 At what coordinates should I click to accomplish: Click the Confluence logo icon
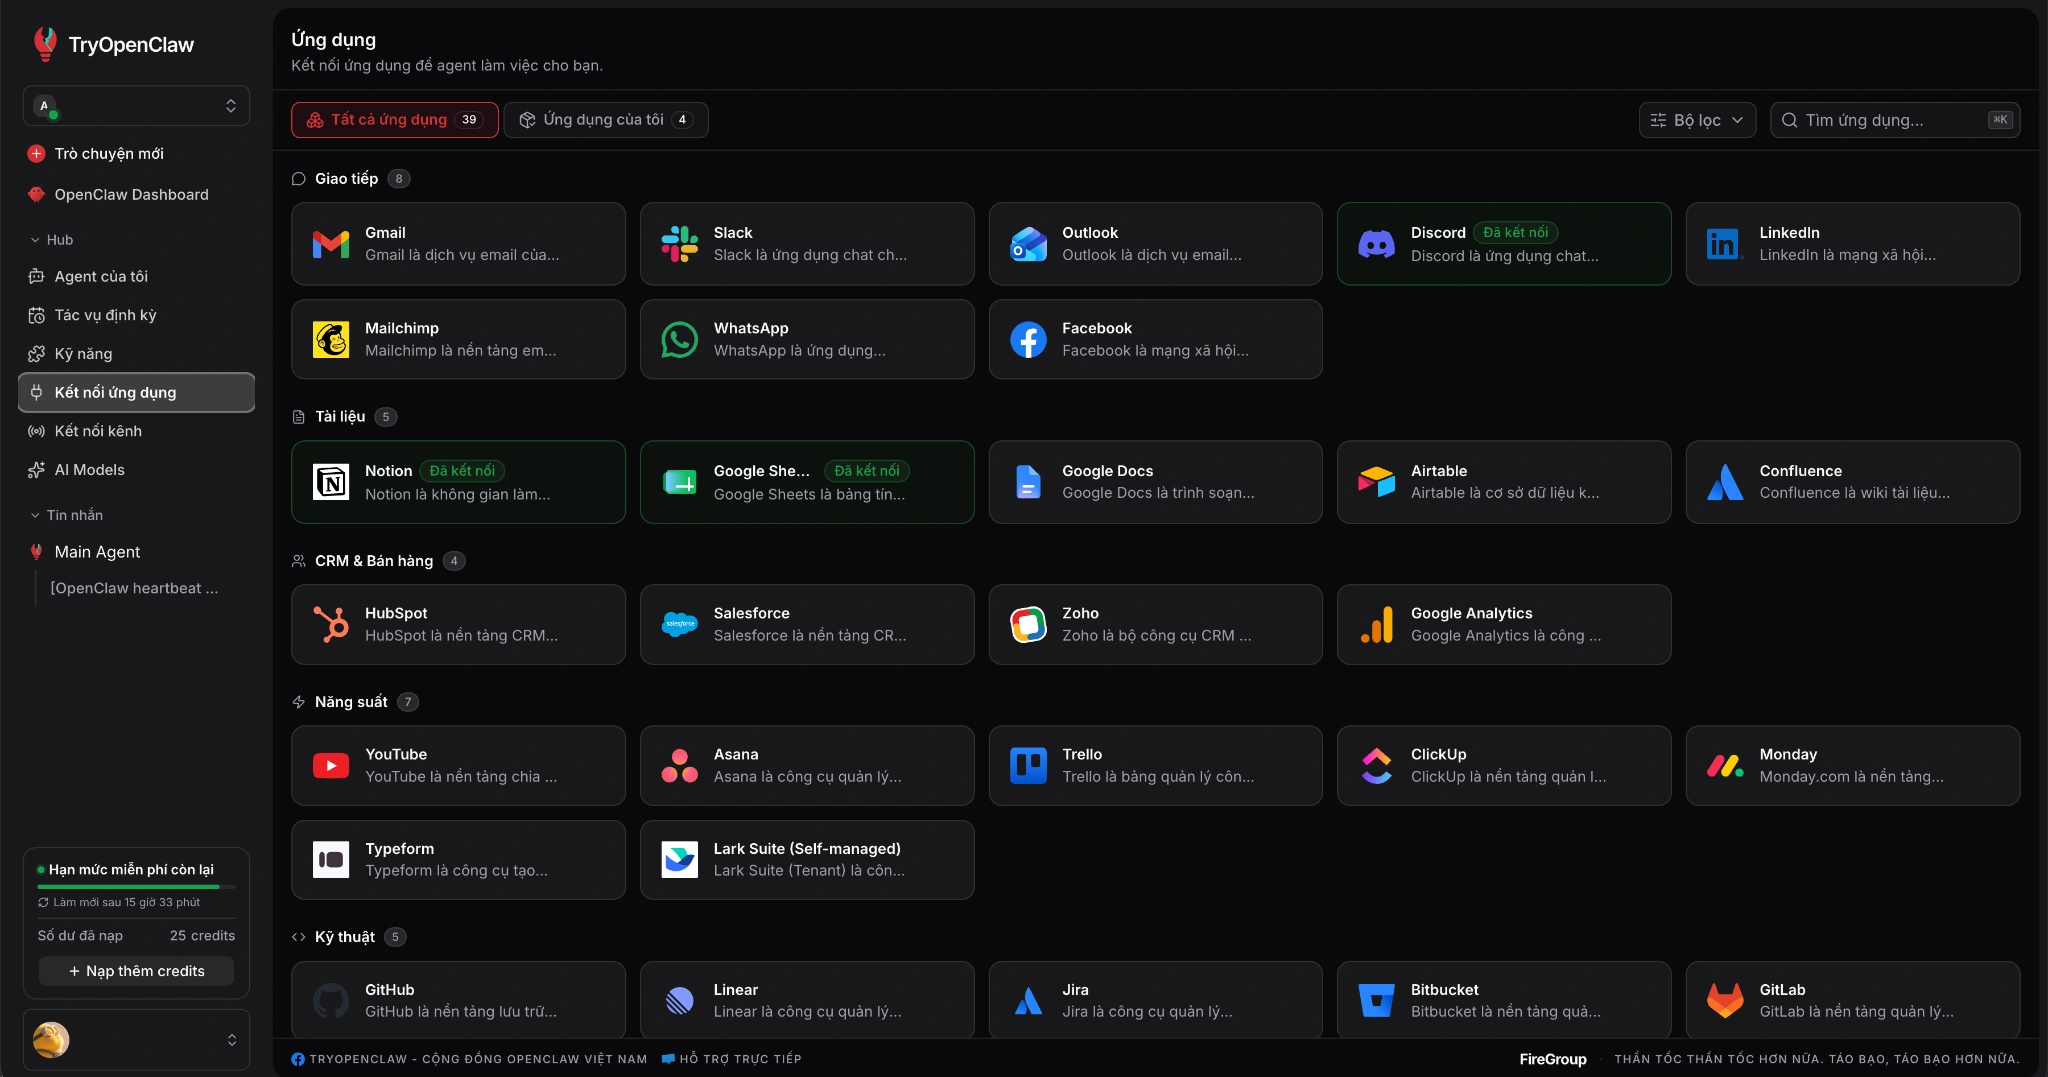click(1725, 482)
